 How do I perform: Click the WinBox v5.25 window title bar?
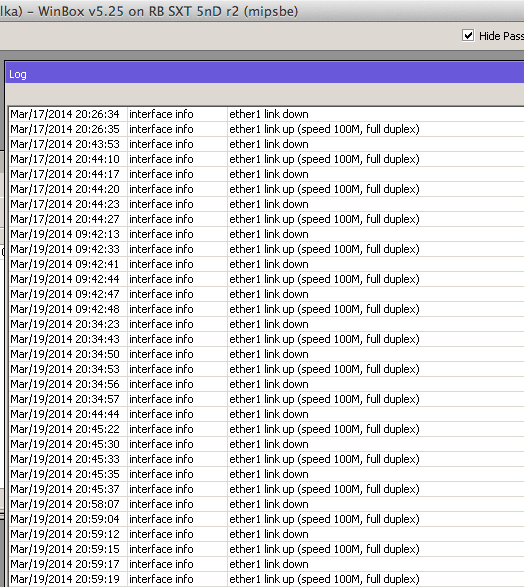click(x=262, y=11)
